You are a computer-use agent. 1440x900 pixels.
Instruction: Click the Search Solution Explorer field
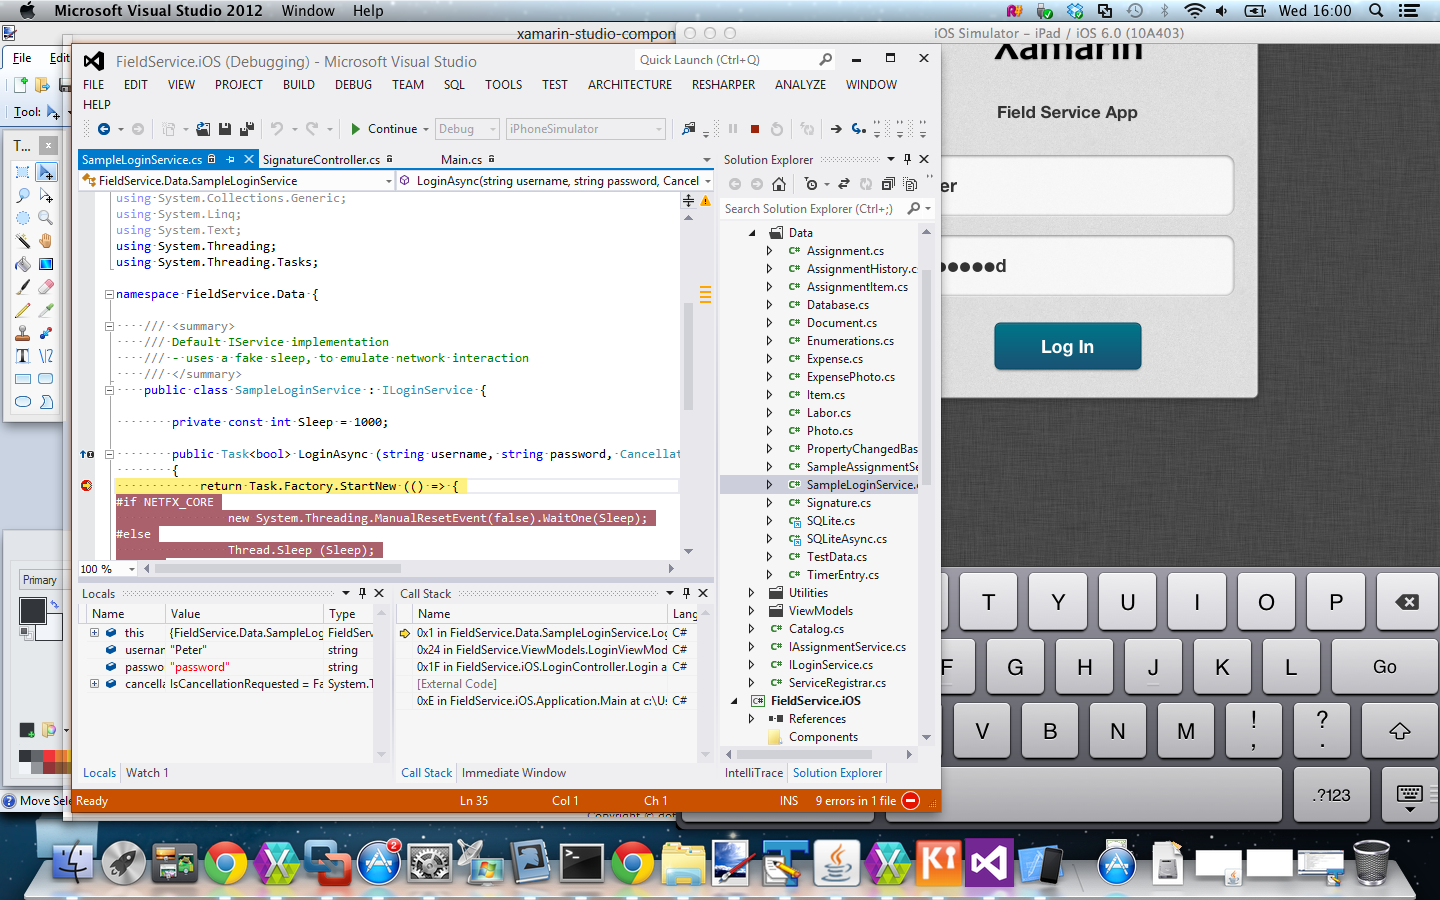pyautogui.click(x=810, y=209)
